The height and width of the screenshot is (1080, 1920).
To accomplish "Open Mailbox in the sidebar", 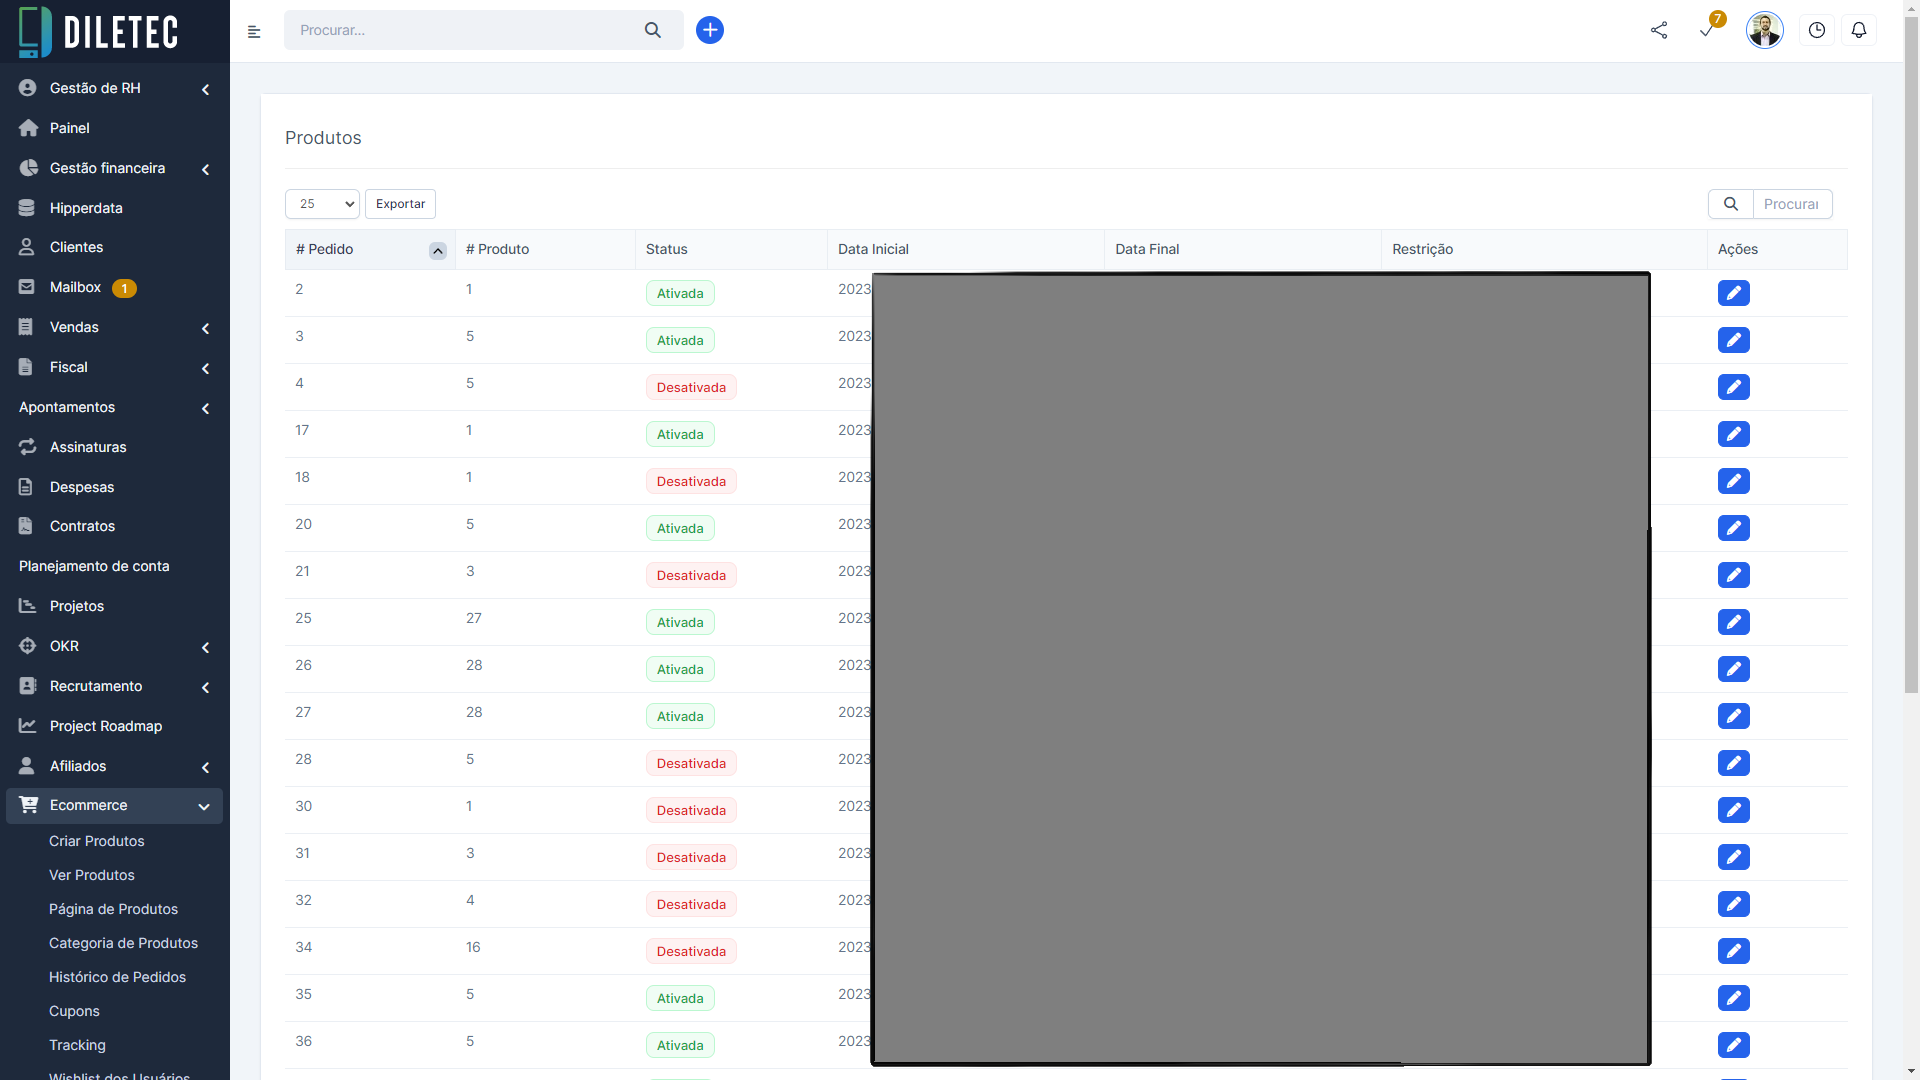I will click(x=76, y=287).
